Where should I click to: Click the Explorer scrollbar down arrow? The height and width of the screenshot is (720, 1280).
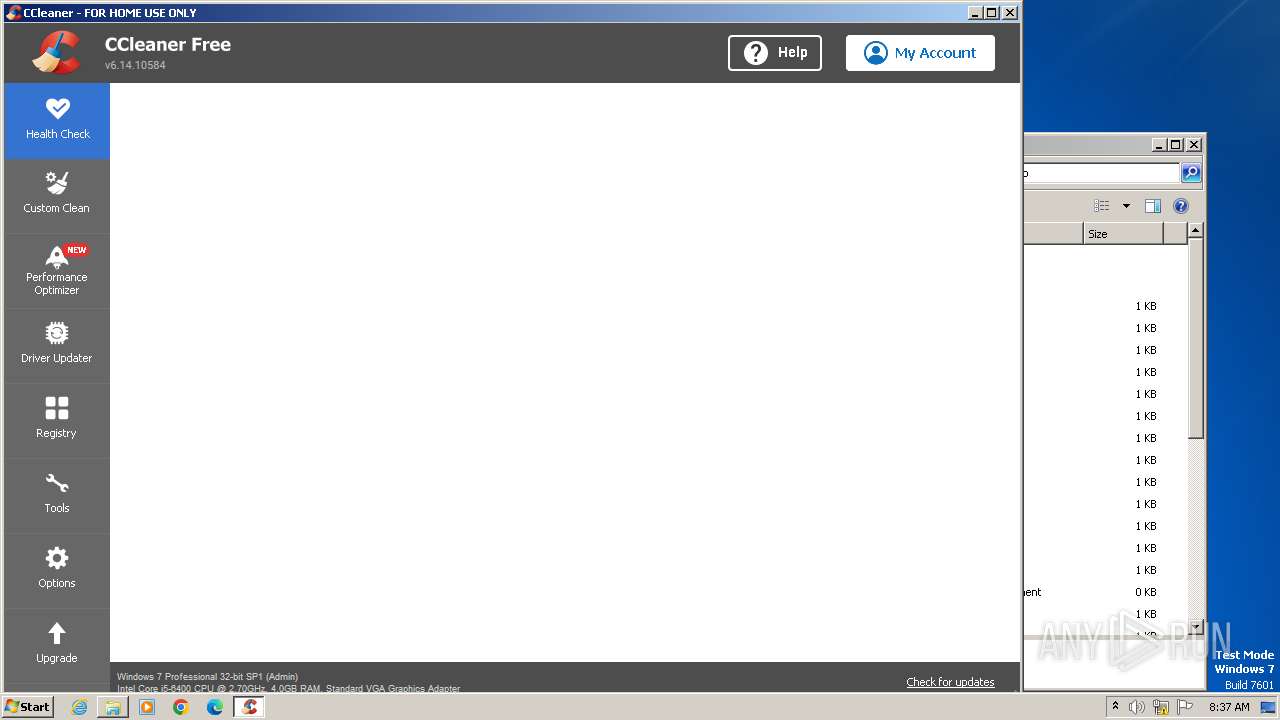point(1196,627)
